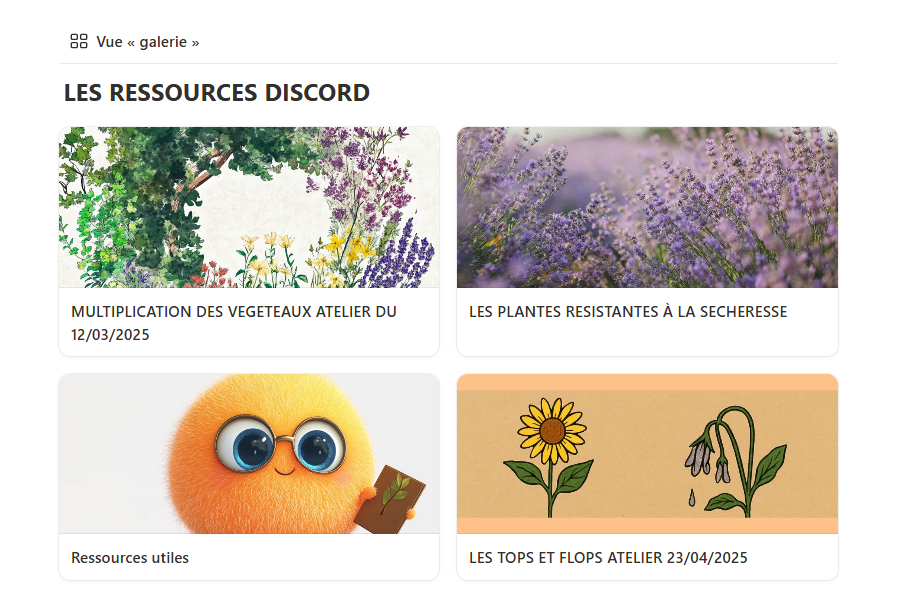
Task: Click the gallery view grid icon
Action: 79,41
